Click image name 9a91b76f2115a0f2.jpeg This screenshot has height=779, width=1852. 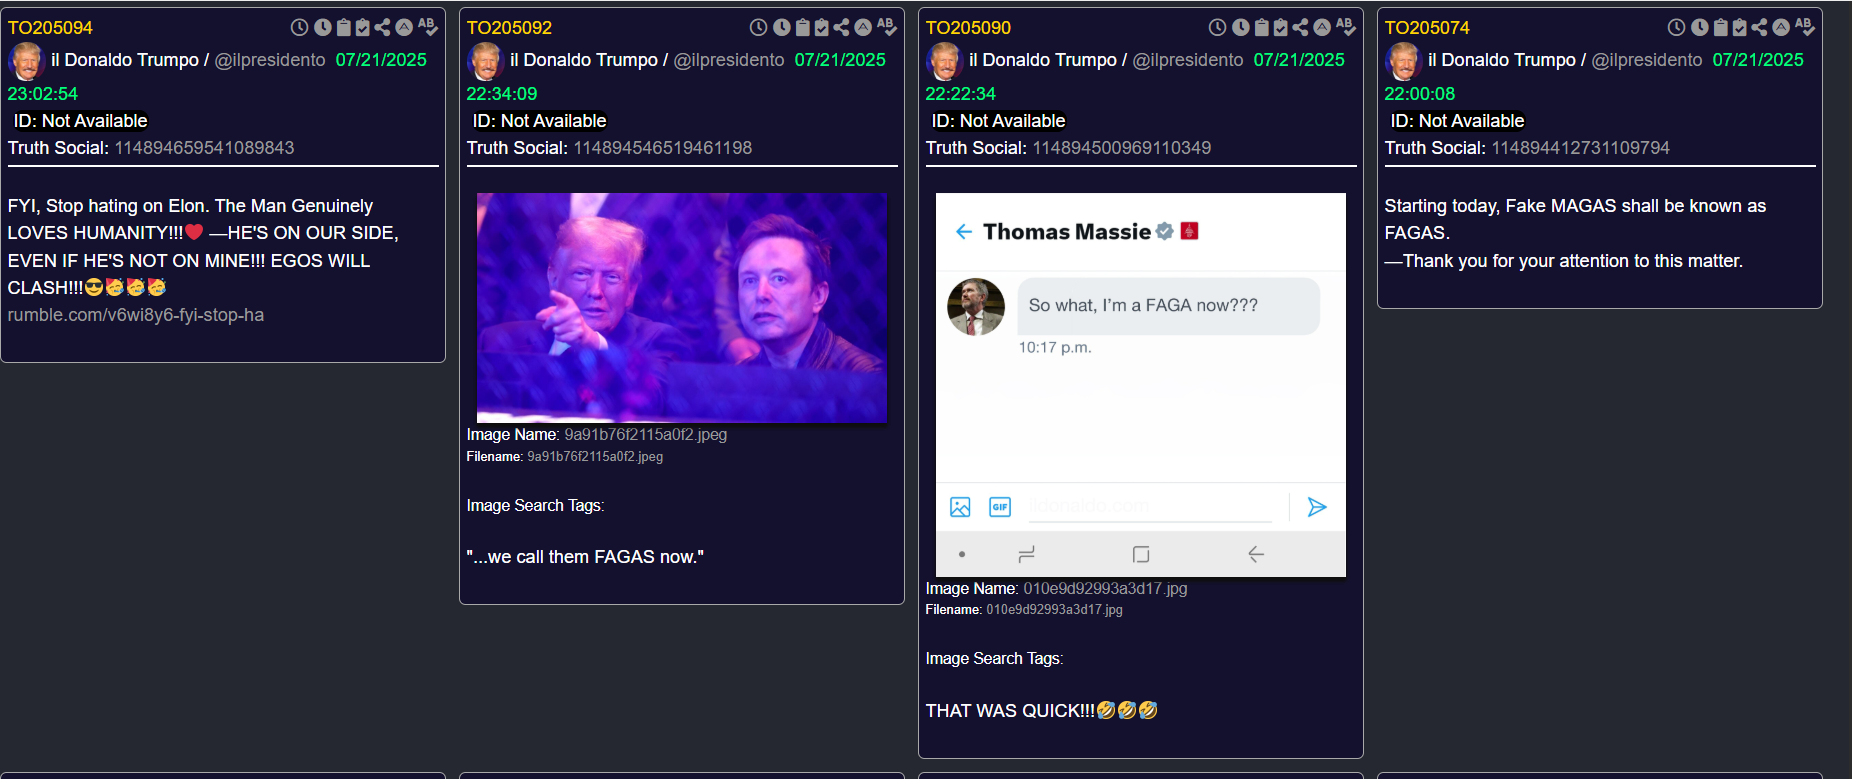645,435
